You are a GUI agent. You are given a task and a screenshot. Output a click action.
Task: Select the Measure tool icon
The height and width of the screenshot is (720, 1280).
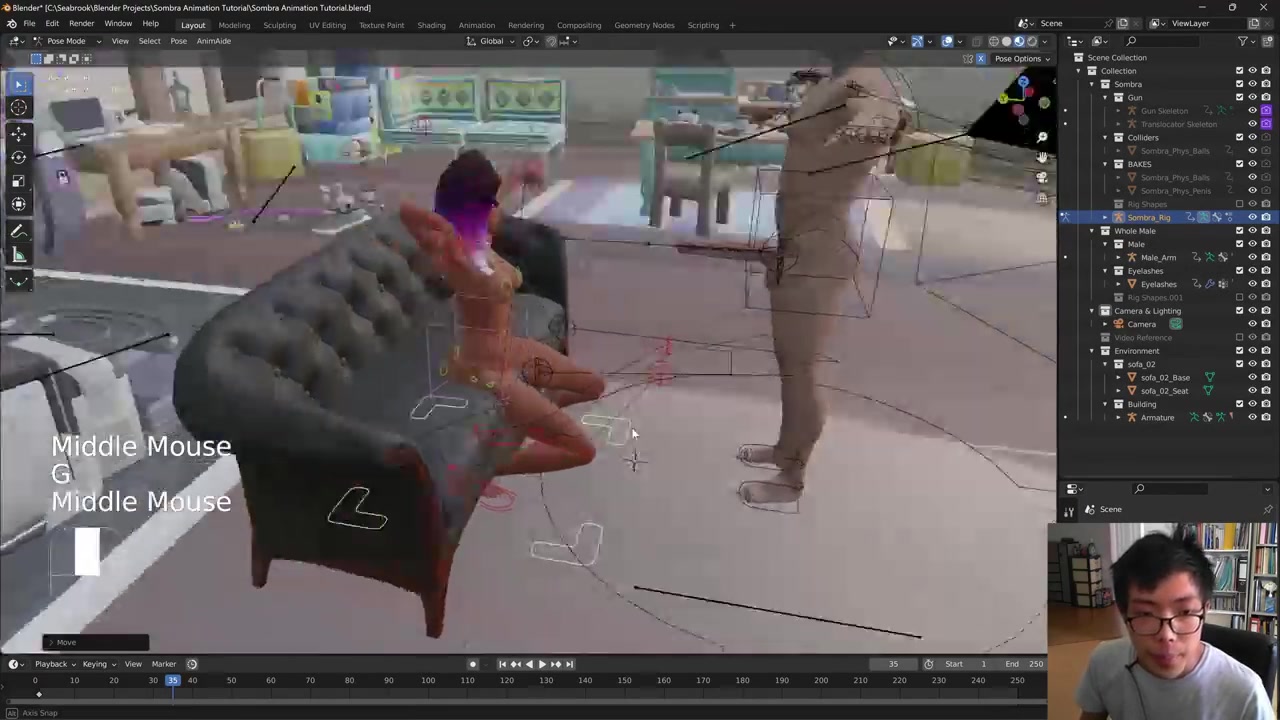18,256
